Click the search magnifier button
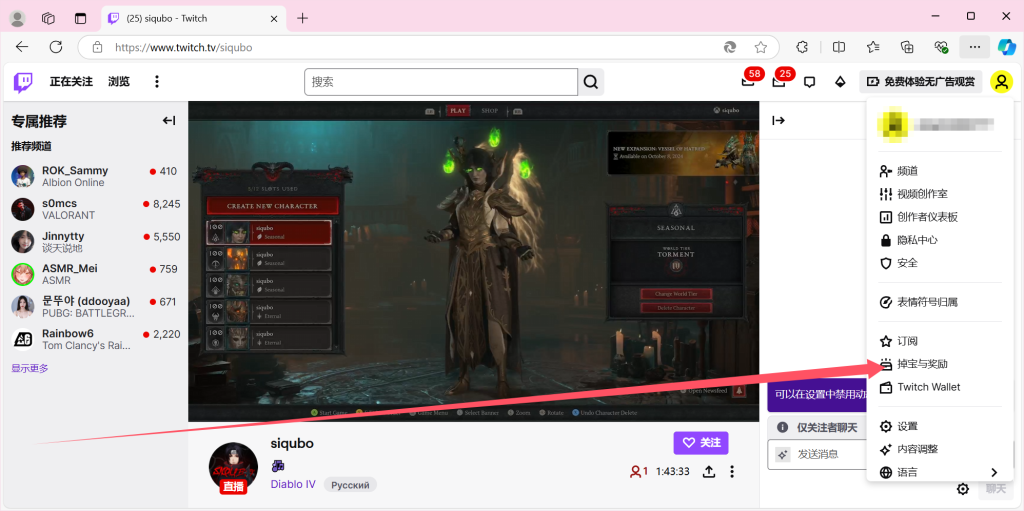 coord(591,82)
